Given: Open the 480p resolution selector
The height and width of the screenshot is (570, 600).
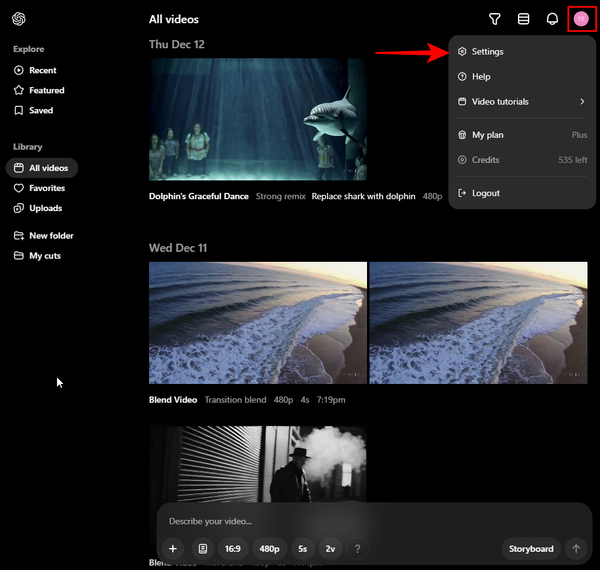Looking at the screenshot, I should point(270,549).
